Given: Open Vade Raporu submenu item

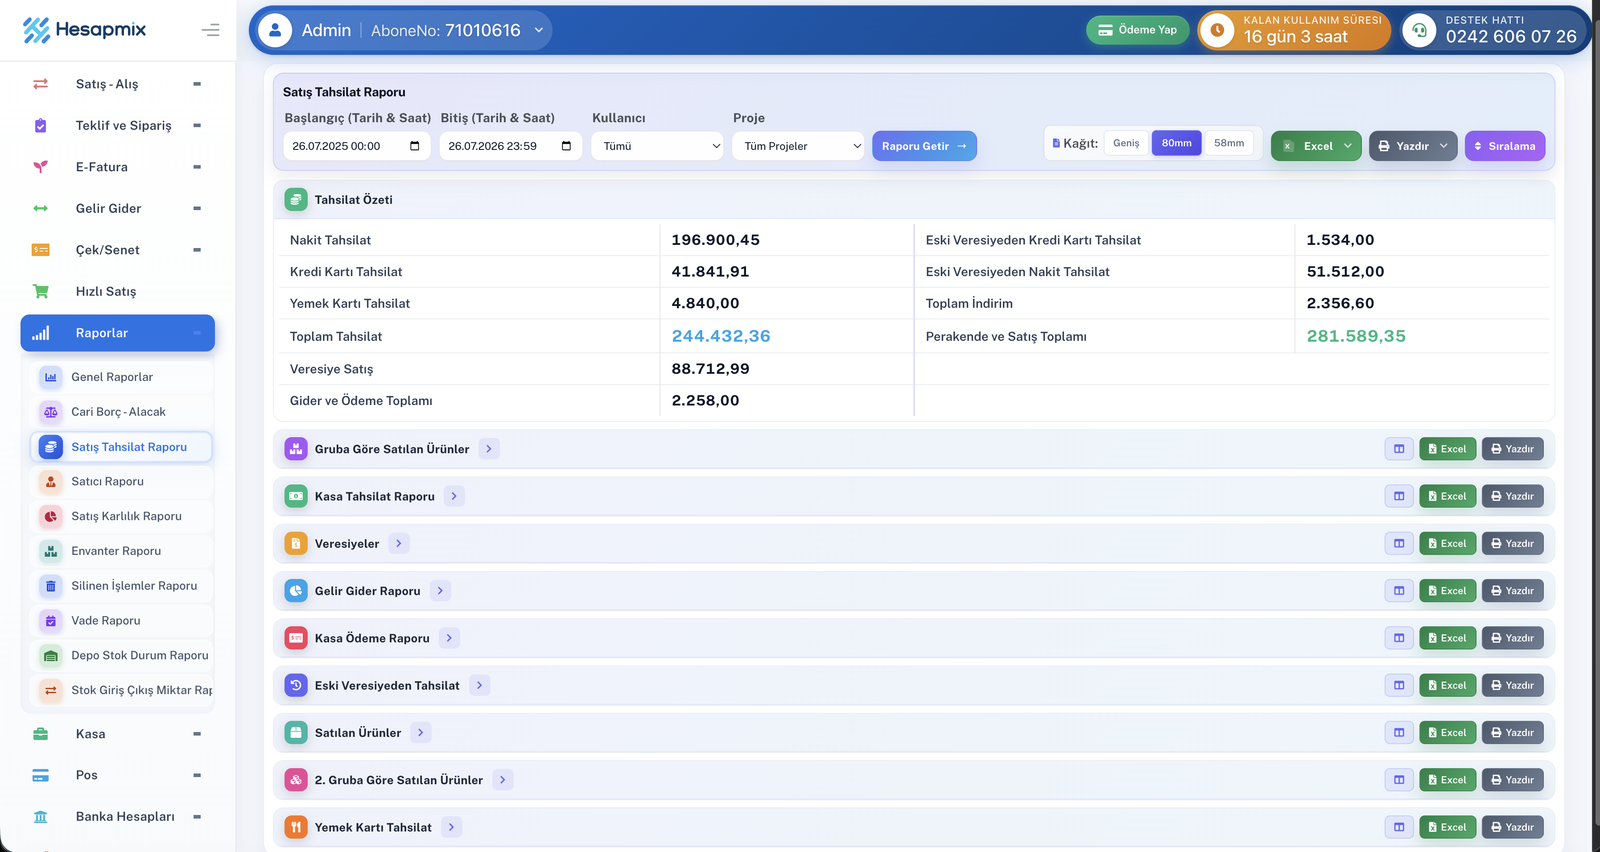Looking at the screenshot, I should coord(122,621).
